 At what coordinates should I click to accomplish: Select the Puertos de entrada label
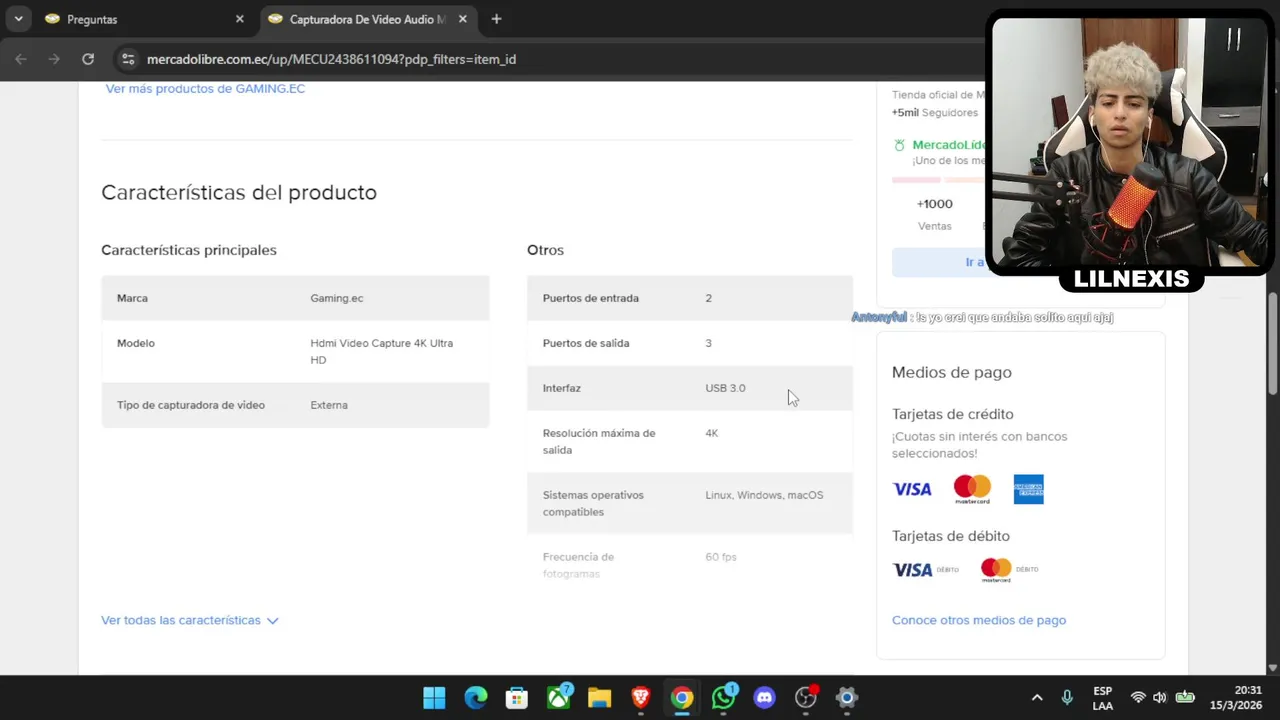591,298
